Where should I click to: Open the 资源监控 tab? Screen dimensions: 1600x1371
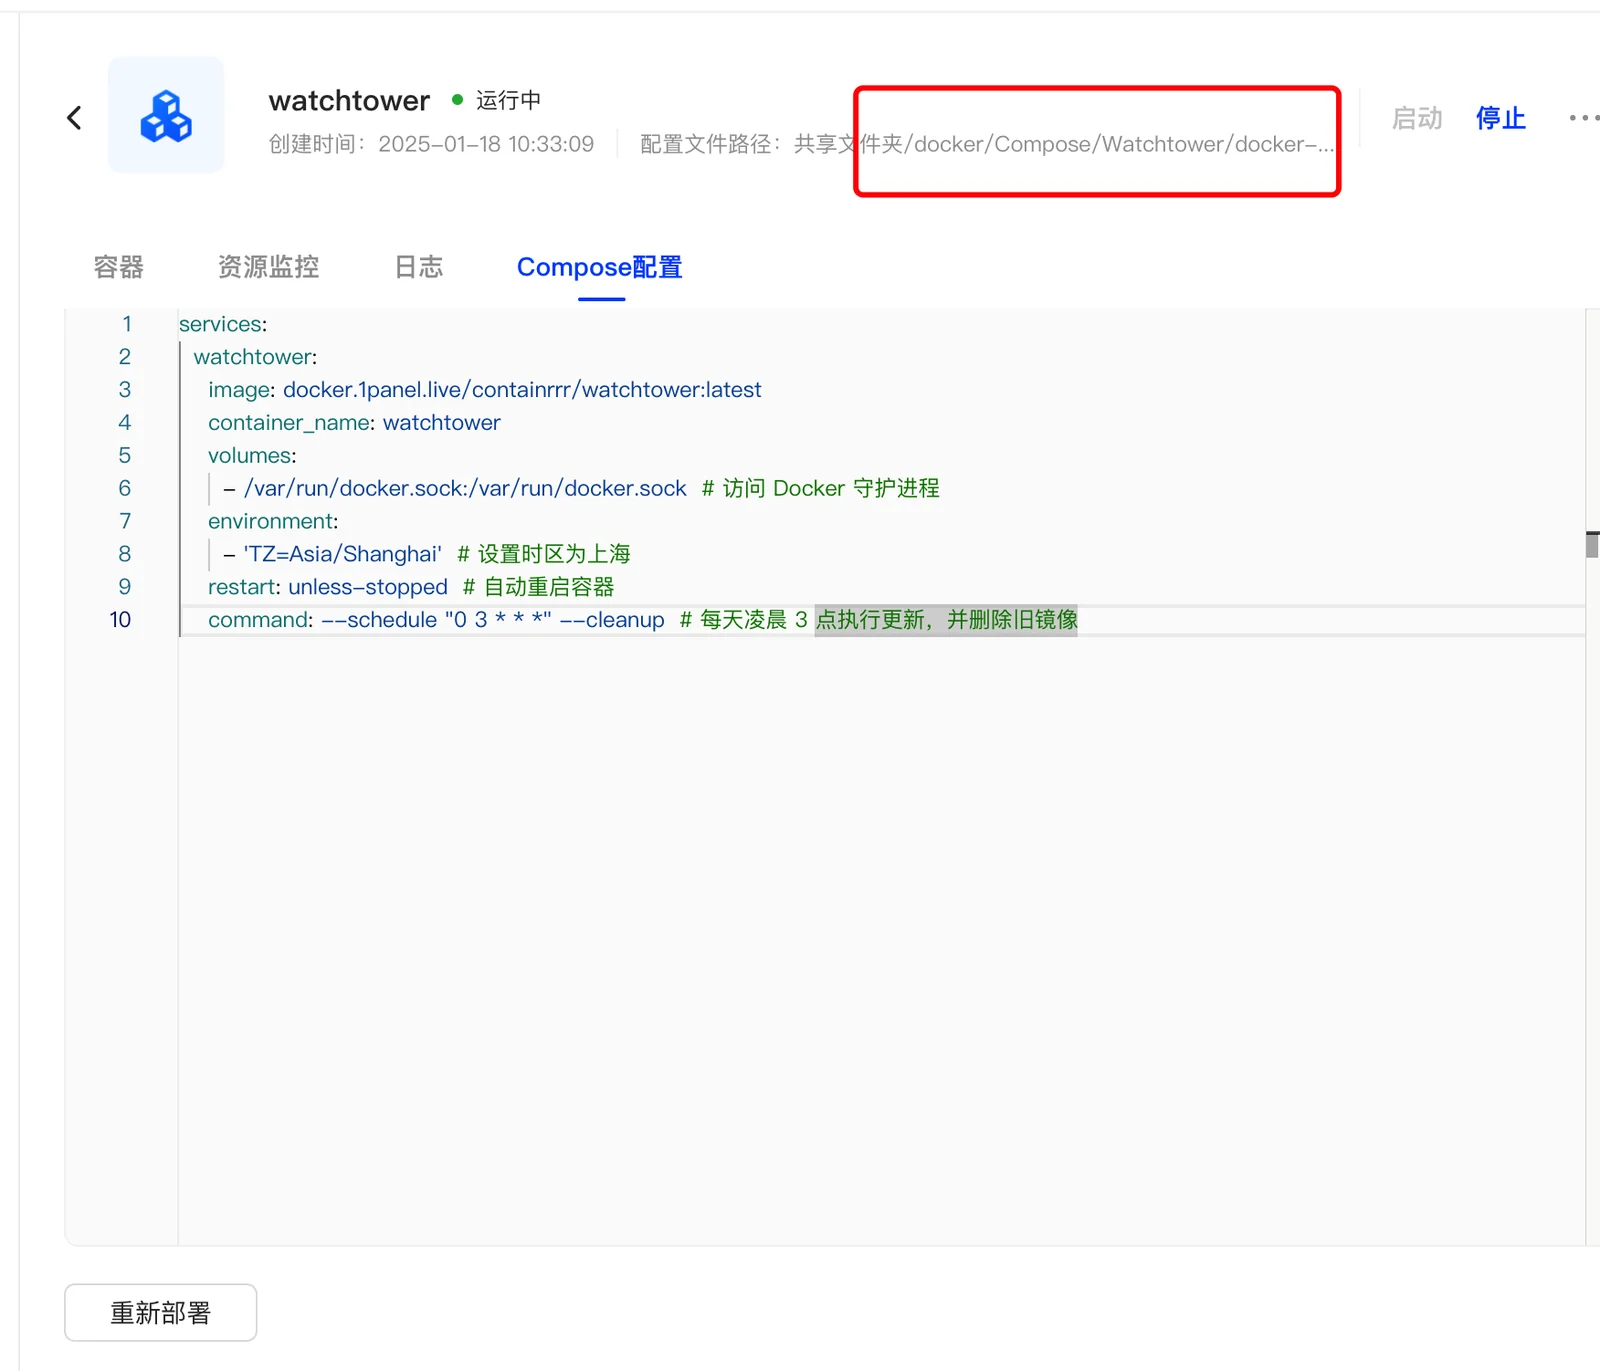tap(266, 267)
